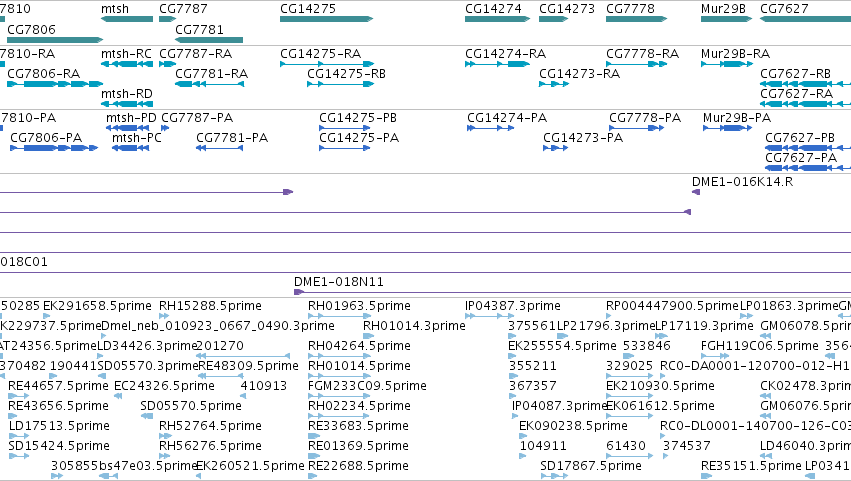Select EST EK210930.5prime

(630, 396)
